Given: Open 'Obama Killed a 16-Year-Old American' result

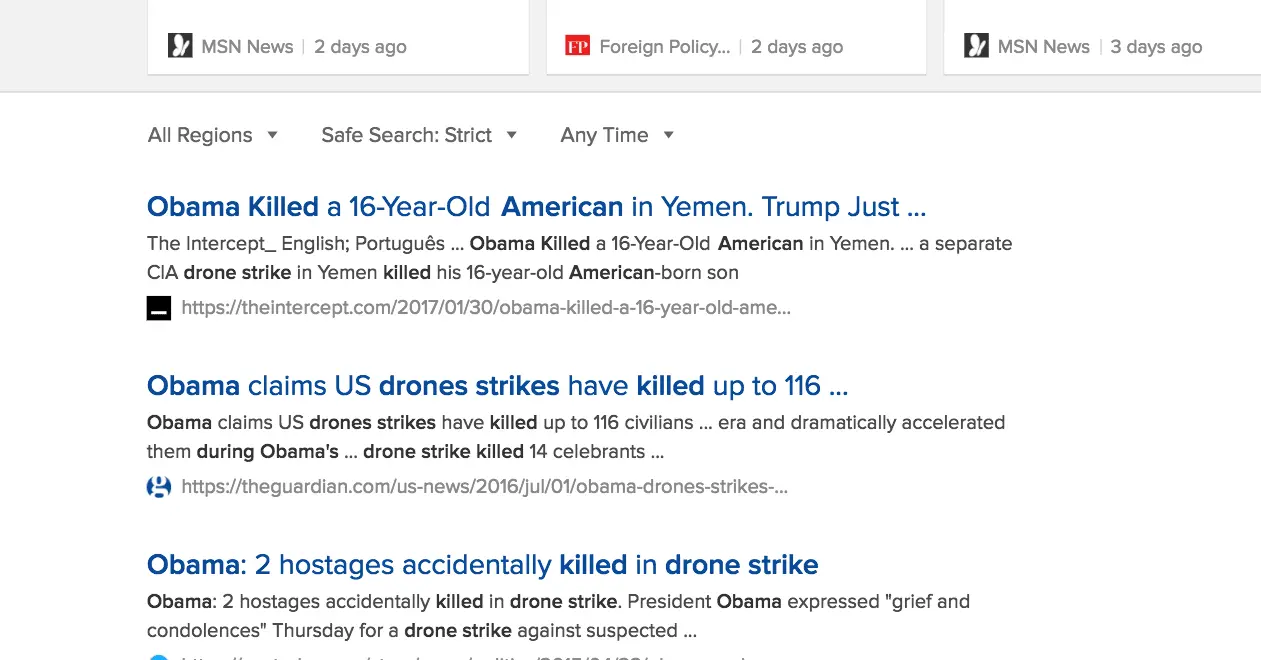Looking at the screenshot, I should click(536, 207).
